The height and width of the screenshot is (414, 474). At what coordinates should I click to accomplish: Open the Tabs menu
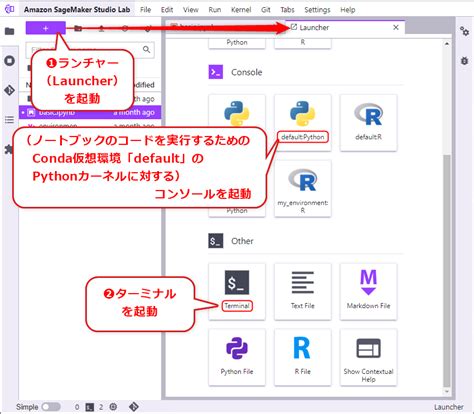pyautogui.click(x=287, y=10)
